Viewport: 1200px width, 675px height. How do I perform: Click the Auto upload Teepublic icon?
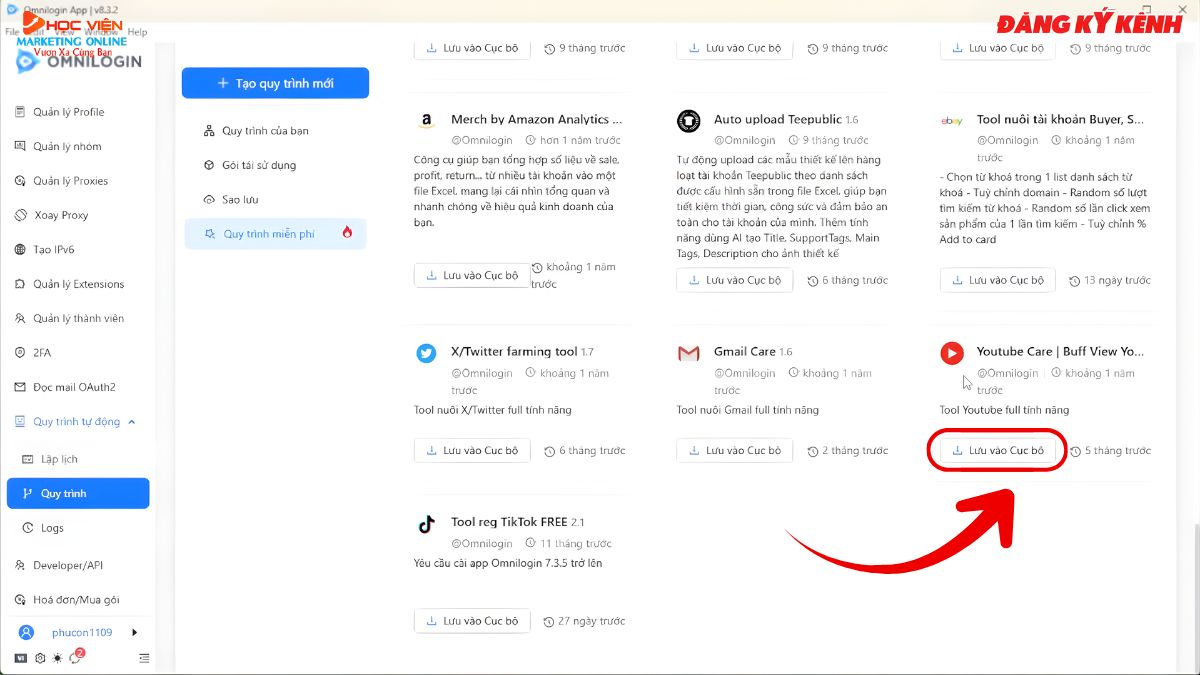coord(688,121)
